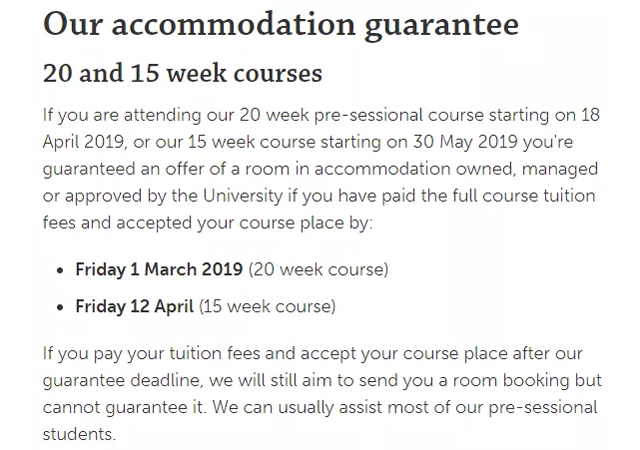Click the words '20 week pre-sessional course'

click(330, 113)
